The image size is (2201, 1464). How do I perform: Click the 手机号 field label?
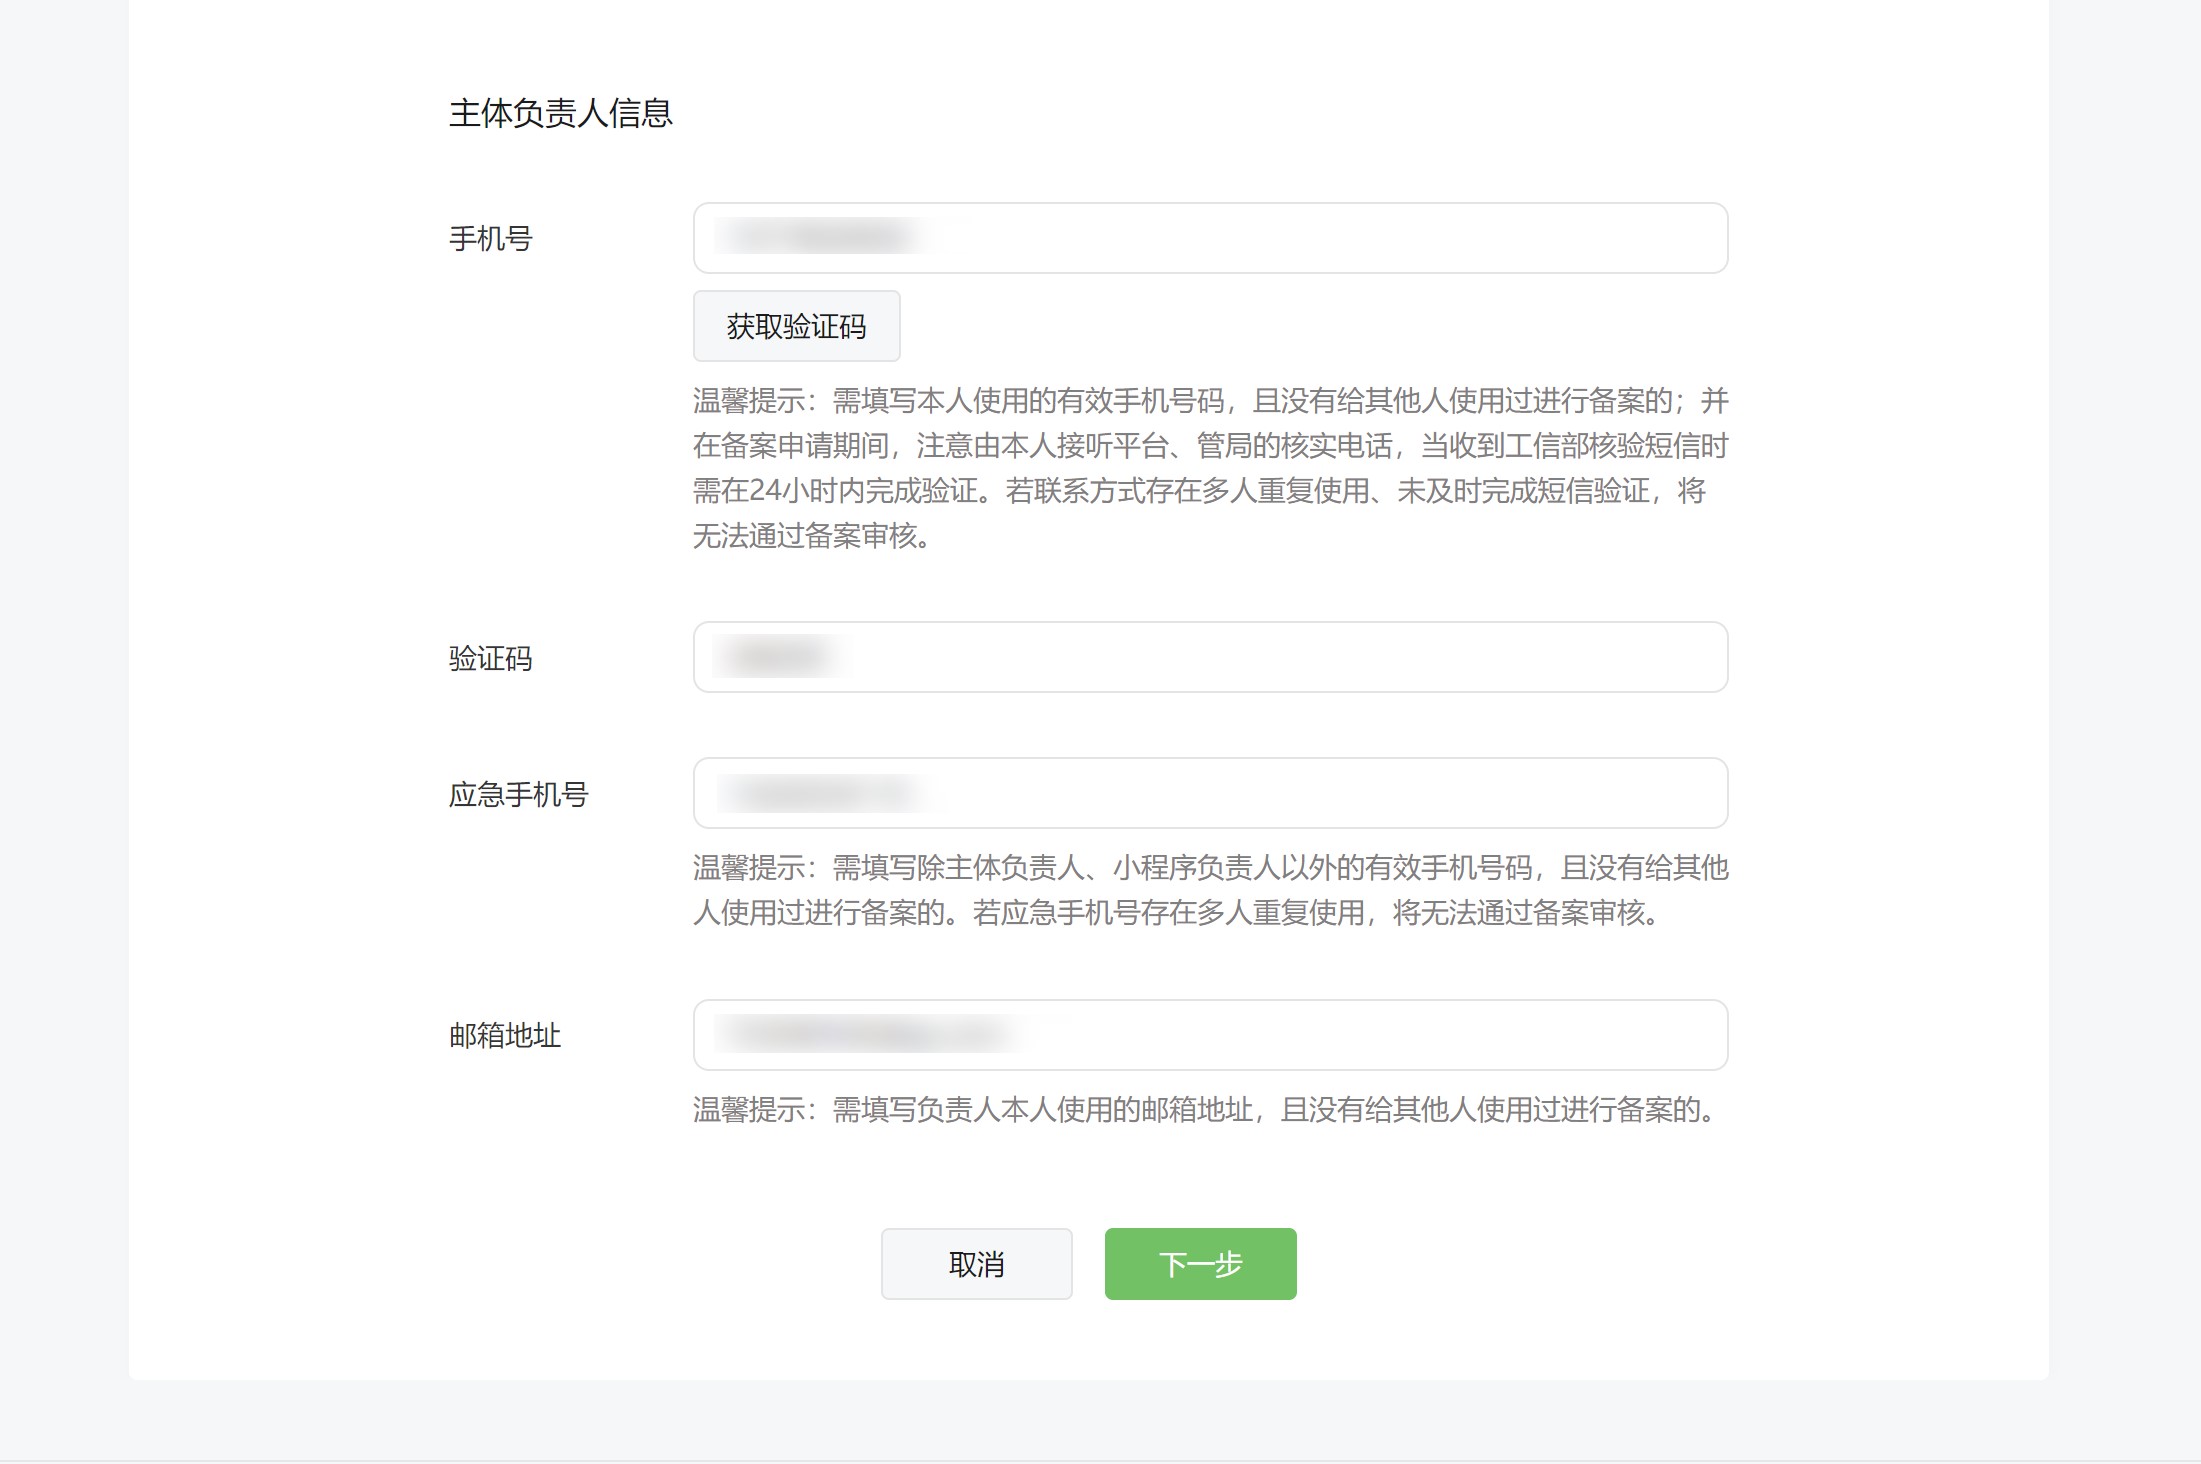490,239
